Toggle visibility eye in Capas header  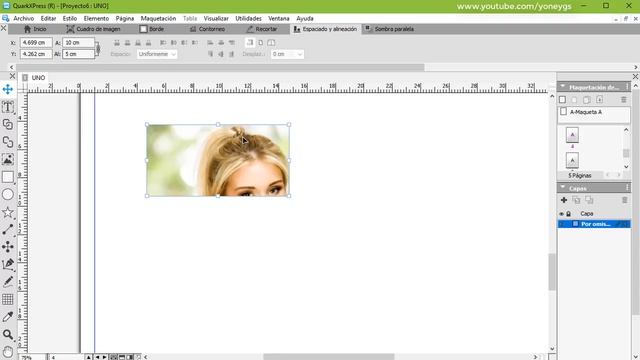562,214
